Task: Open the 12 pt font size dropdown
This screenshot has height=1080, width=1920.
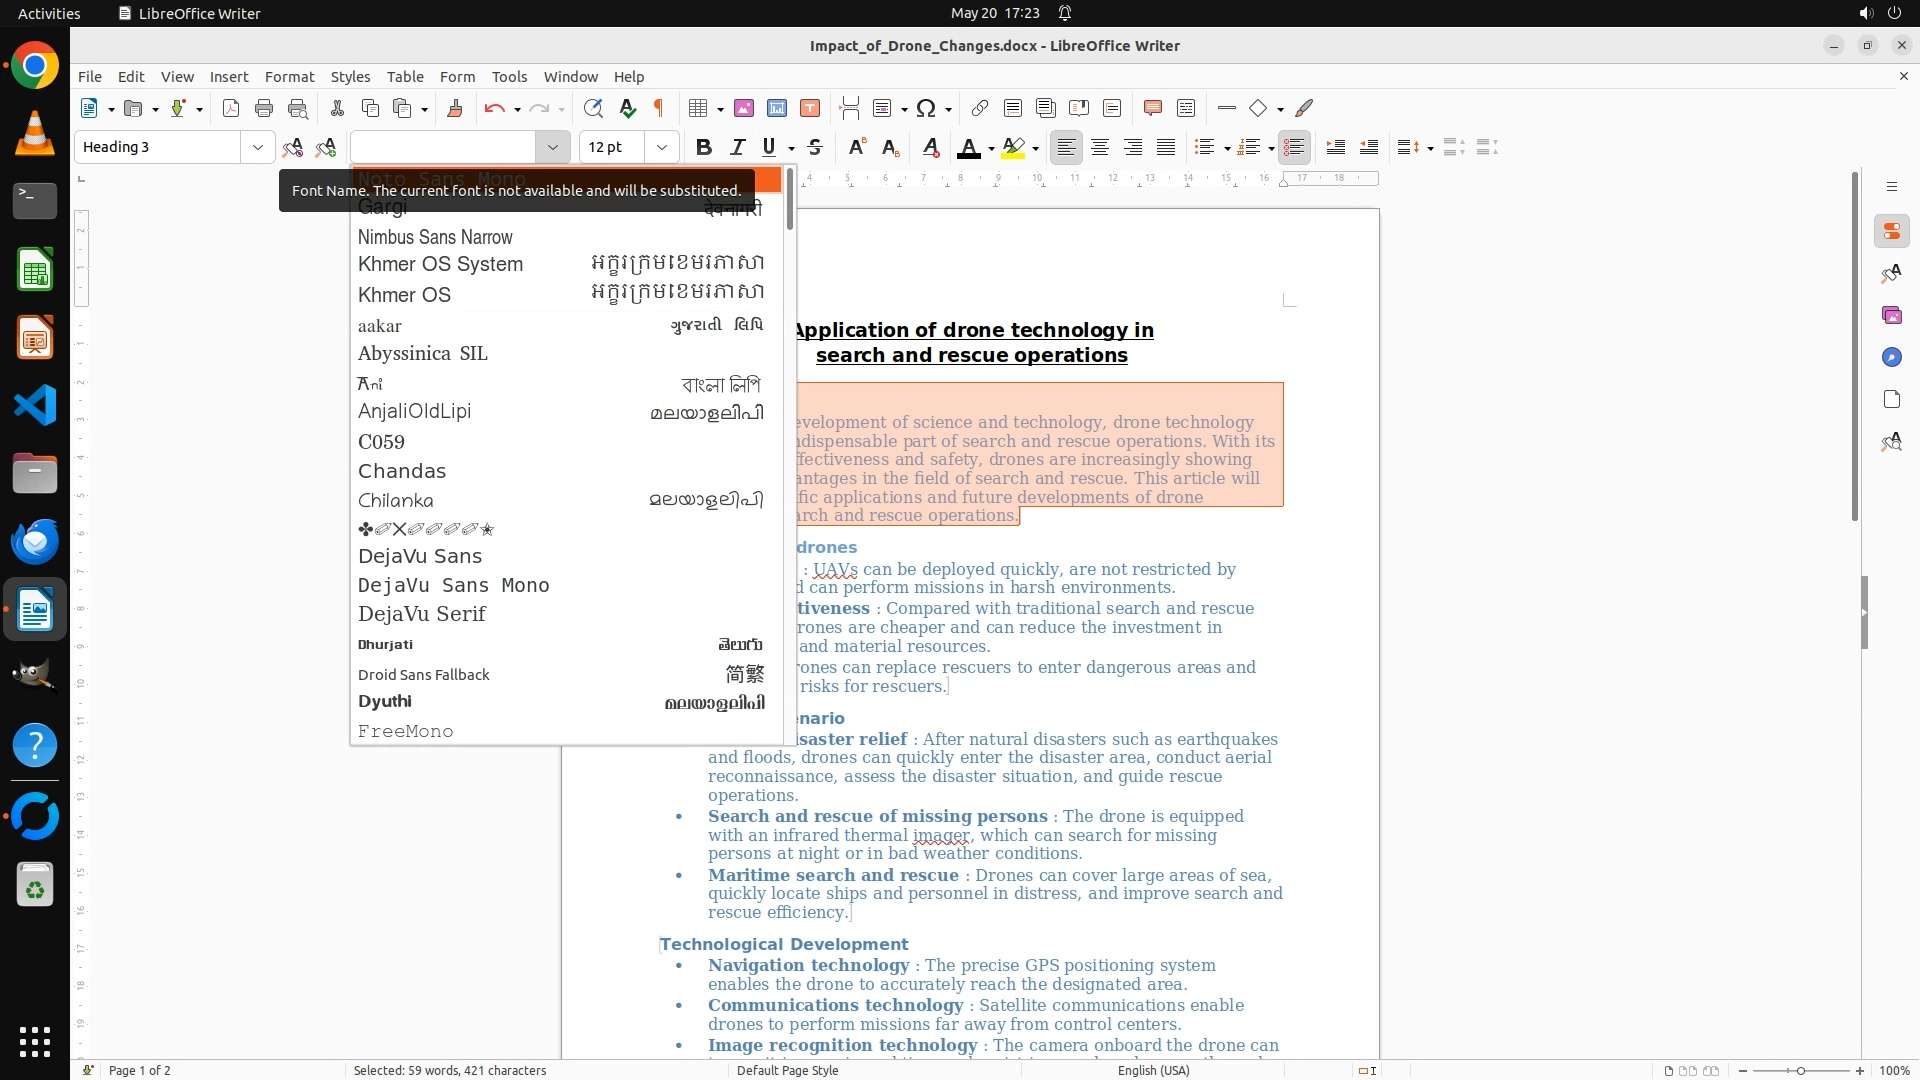Action: pyautogui.click(x=661, y=147)
